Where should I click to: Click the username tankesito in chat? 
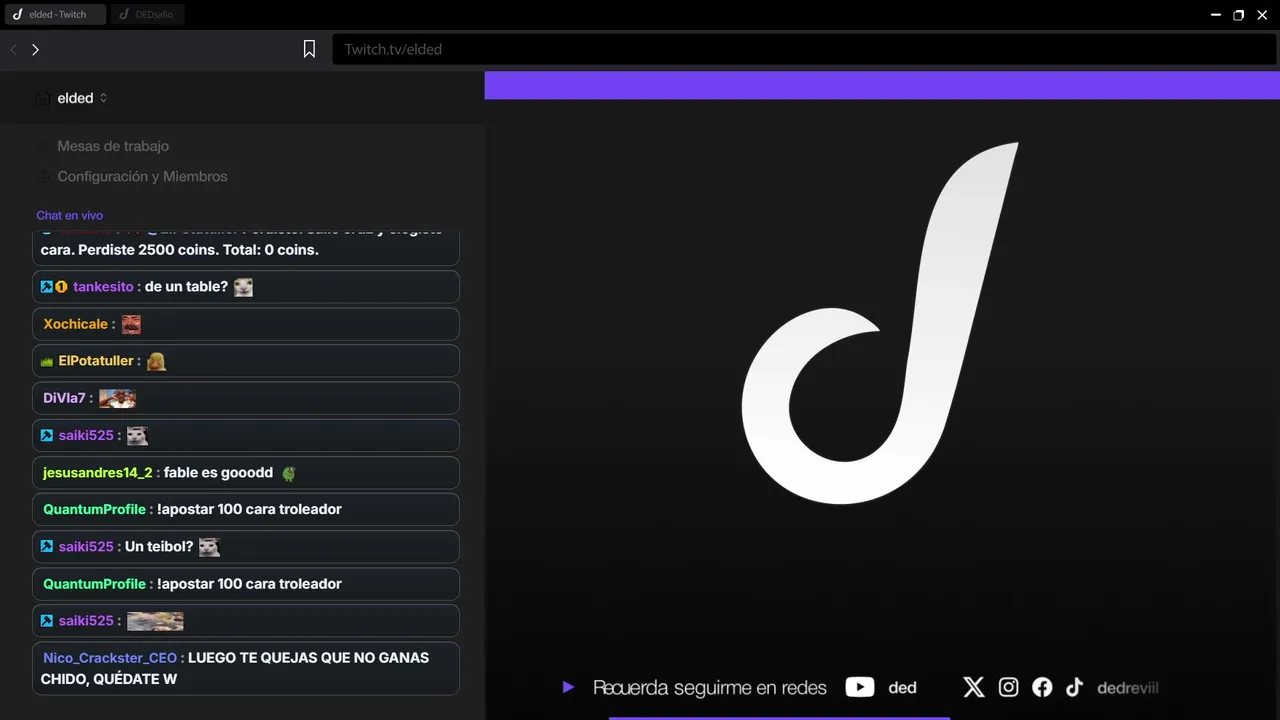coord(103,287)
